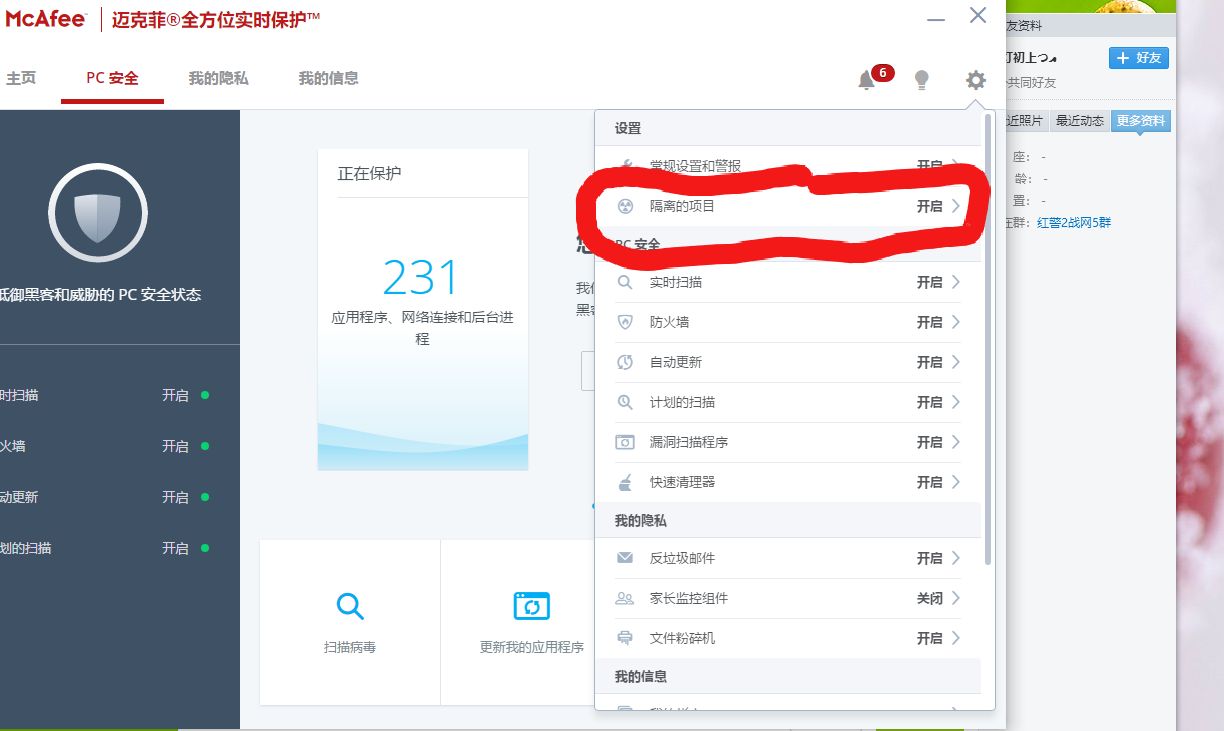Open the 红警2战网5群 group link
This screenshot has width=1224, height=731.
pyautogui.click(x=1074, y=223)
